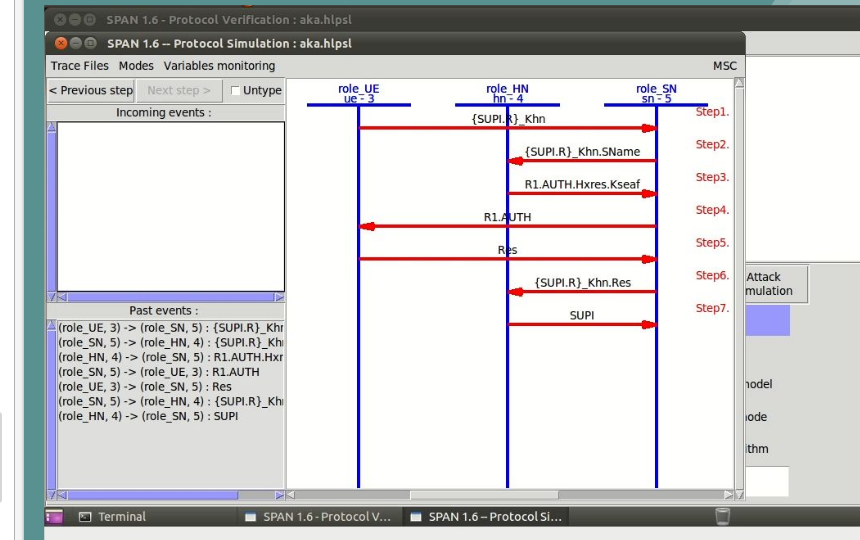Open the Trace Files menu
This screenshot has height=540, width=860.
click(x=80, y=66)
